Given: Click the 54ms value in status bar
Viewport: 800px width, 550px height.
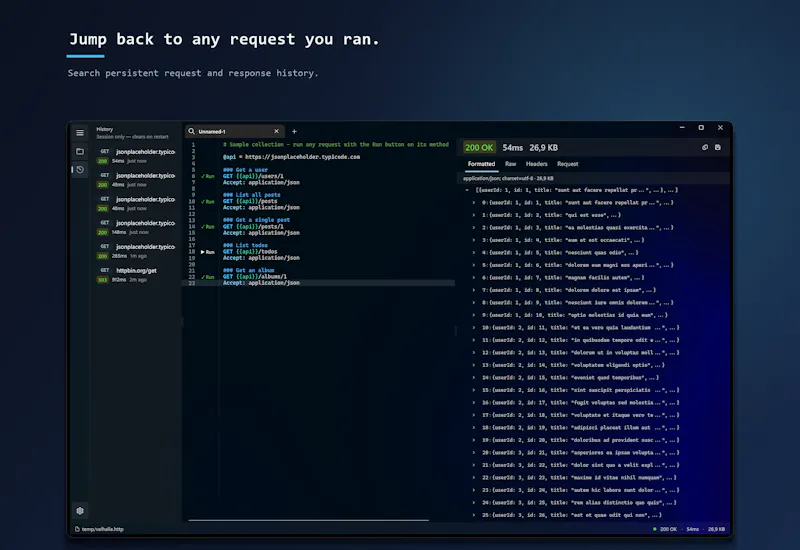Looking at the screenshot, I should 692,529.
